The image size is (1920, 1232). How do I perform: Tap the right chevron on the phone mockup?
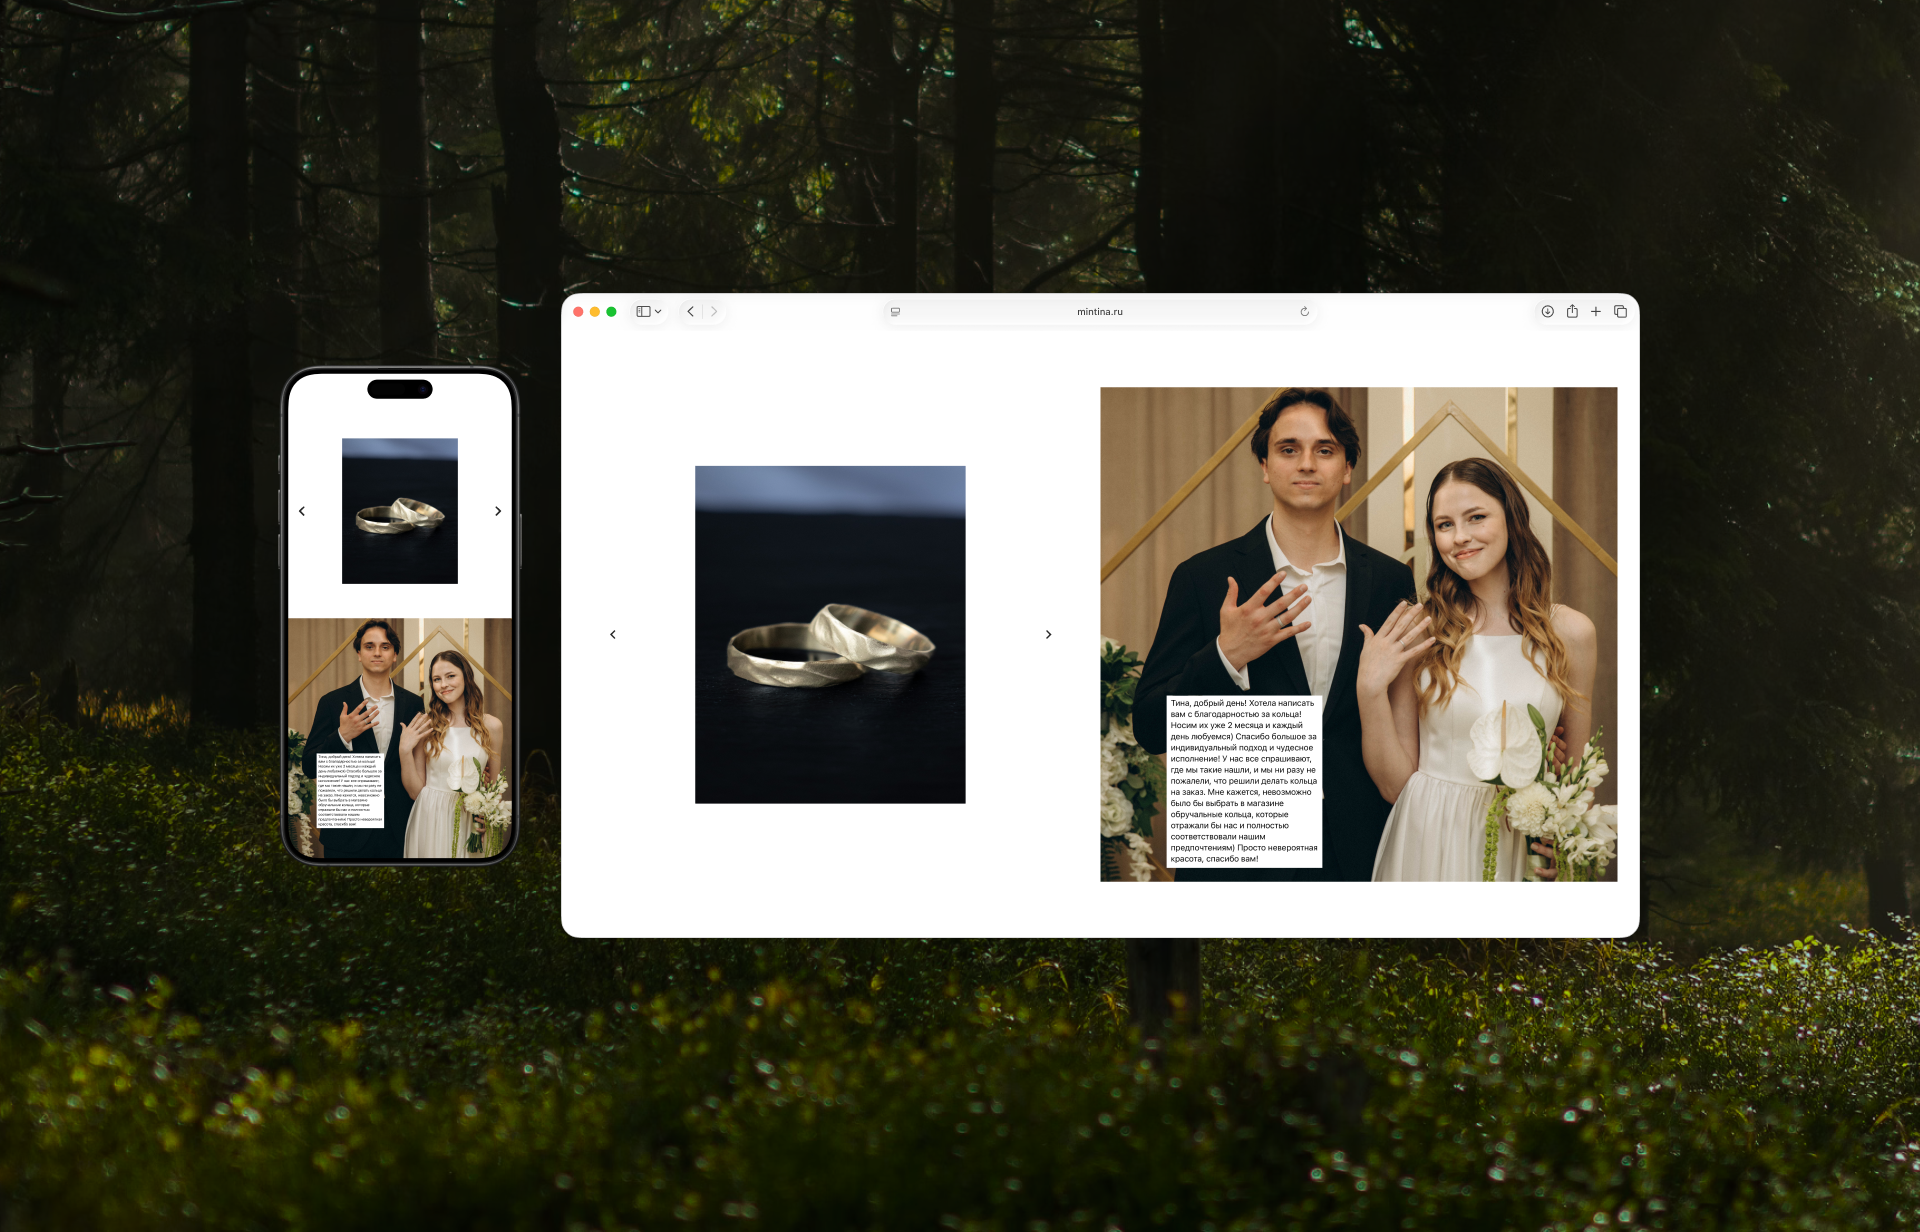click(498, 511)
